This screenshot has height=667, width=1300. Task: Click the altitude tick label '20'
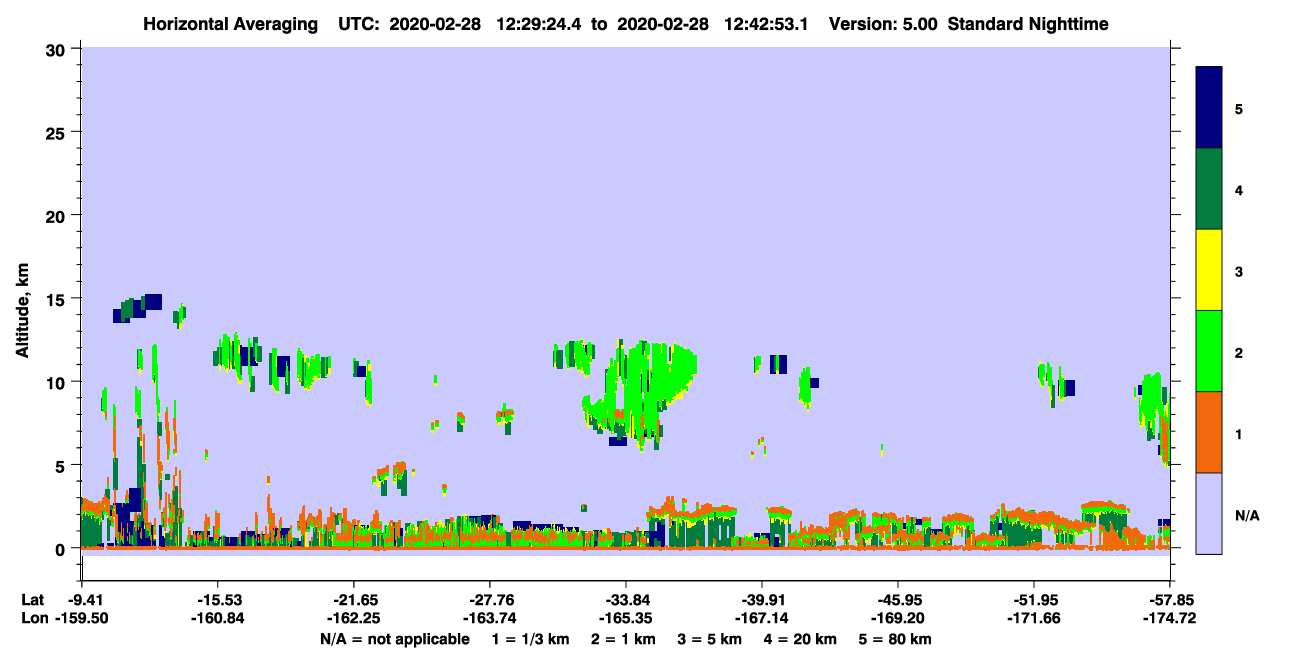58,216
